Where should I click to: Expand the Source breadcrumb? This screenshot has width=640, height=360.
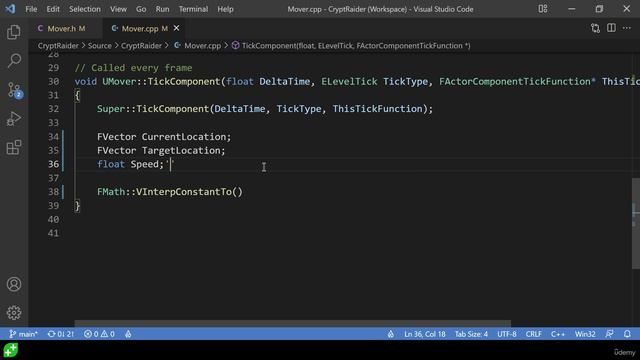point(100,46)
